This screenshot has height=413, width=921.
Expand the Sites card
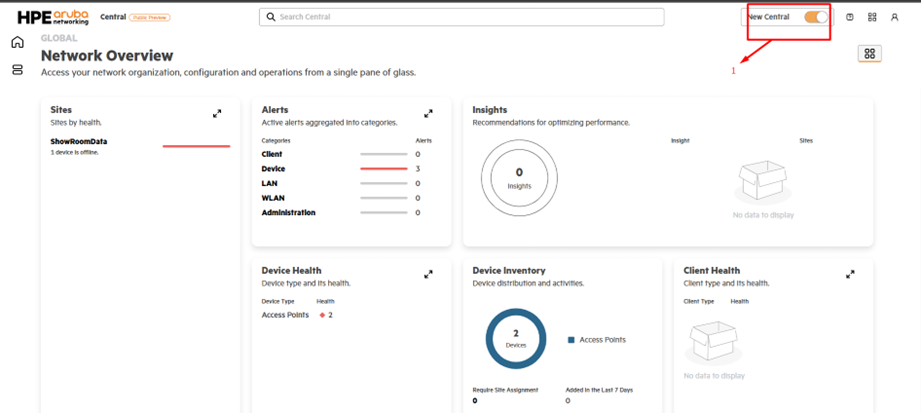coord(217,113)
